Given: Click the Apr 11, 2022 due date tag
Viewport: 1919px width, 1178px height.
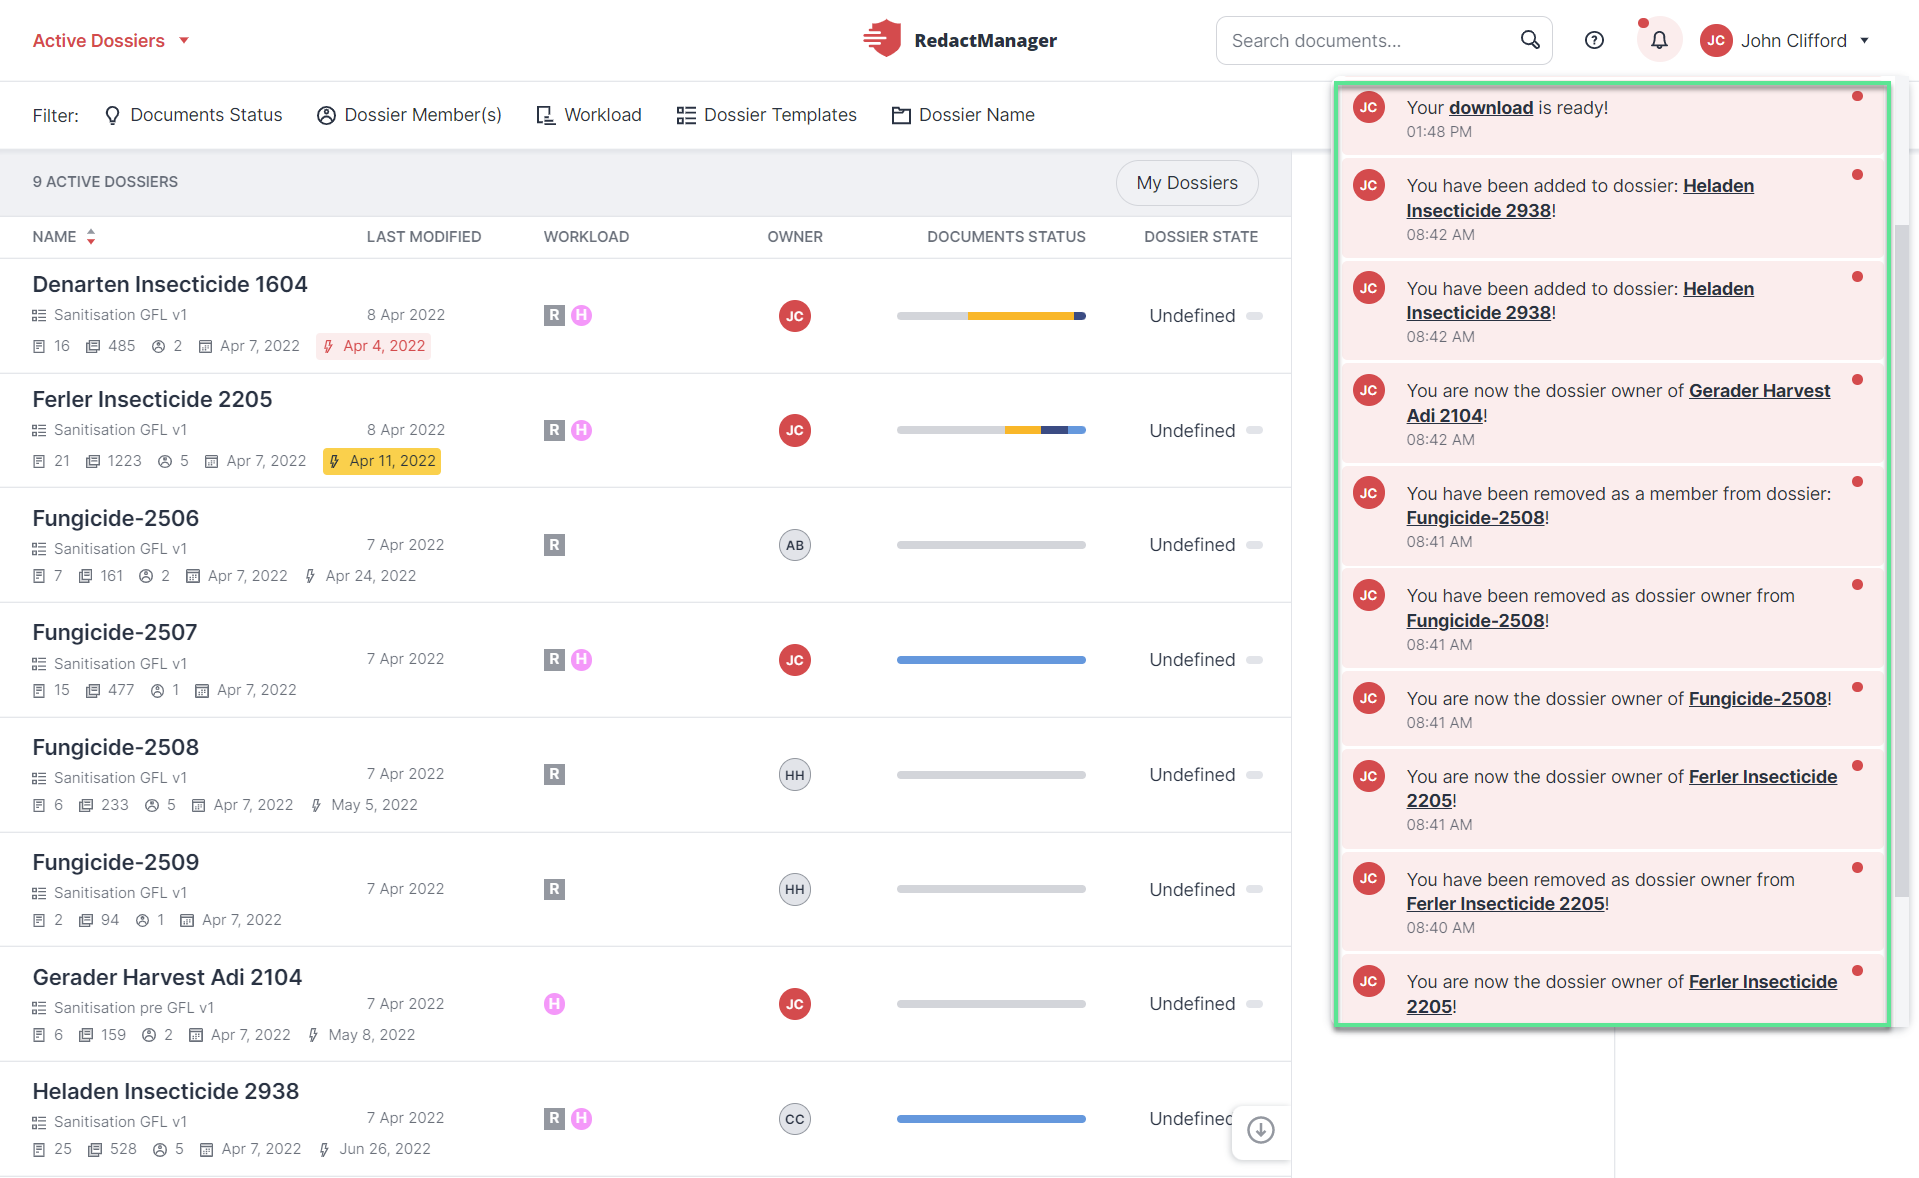Looking at the screenshot, I should pos(382,461).
